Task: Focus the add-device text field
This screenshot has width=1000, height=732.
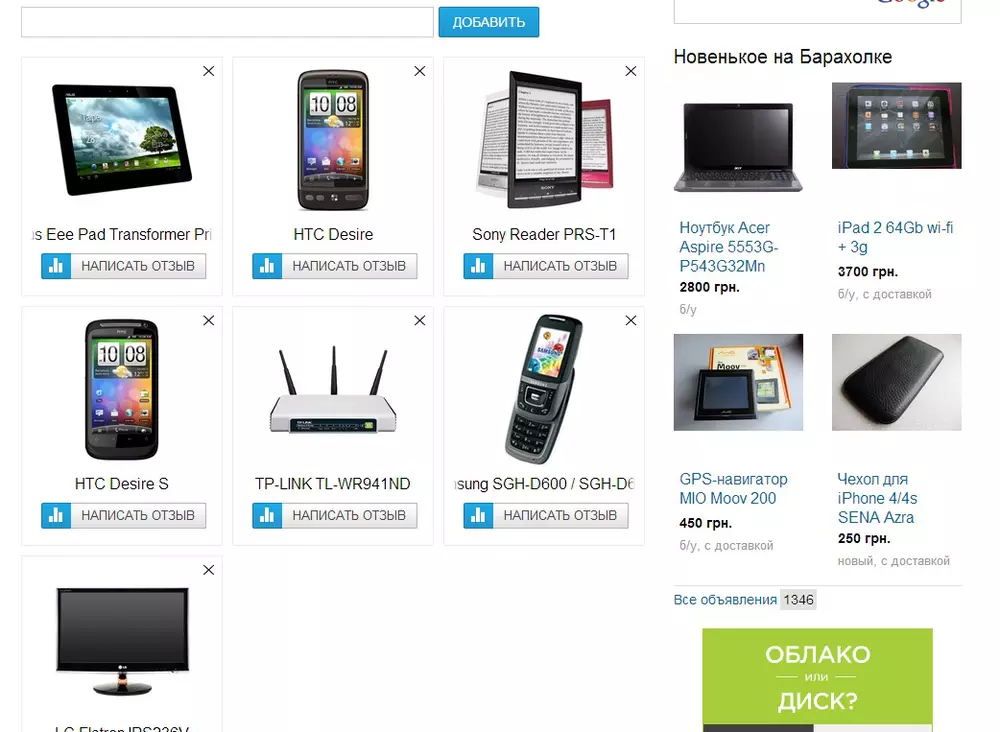Action: click(x=227, y=22)
